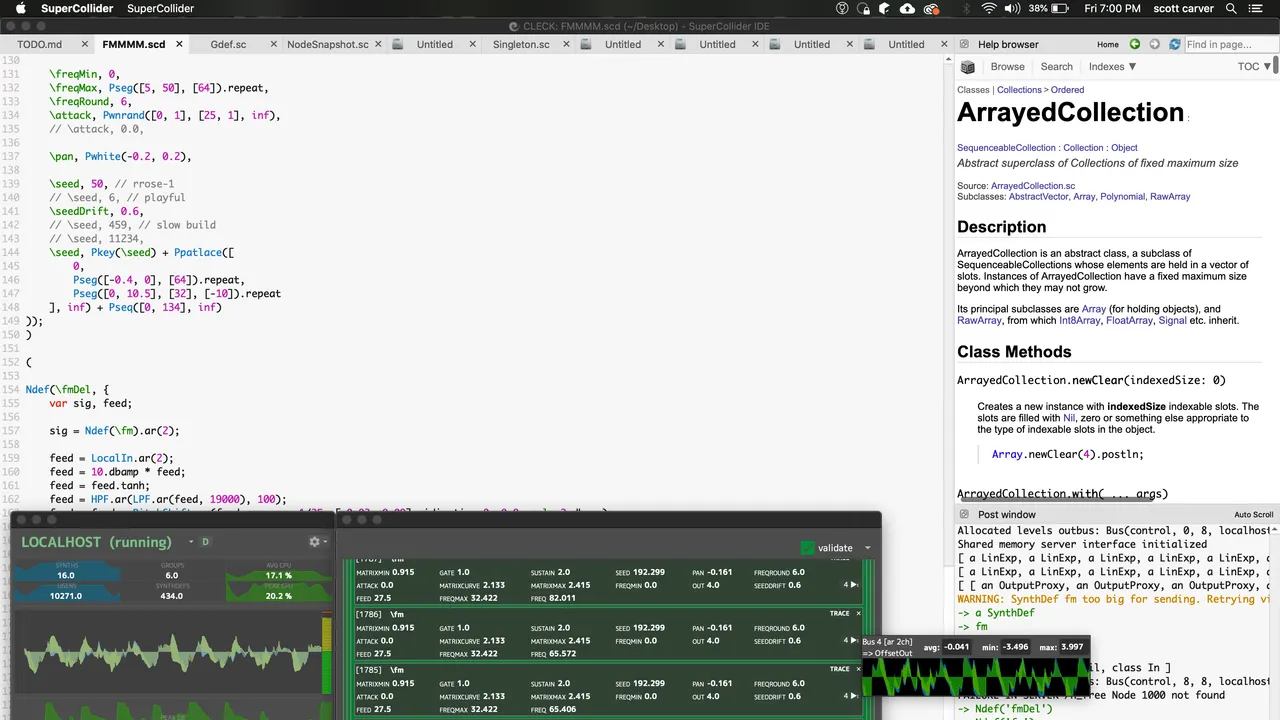Switch to the TODO.md tab
This screenshot has width=1280, height=720.
coord(39,44)
